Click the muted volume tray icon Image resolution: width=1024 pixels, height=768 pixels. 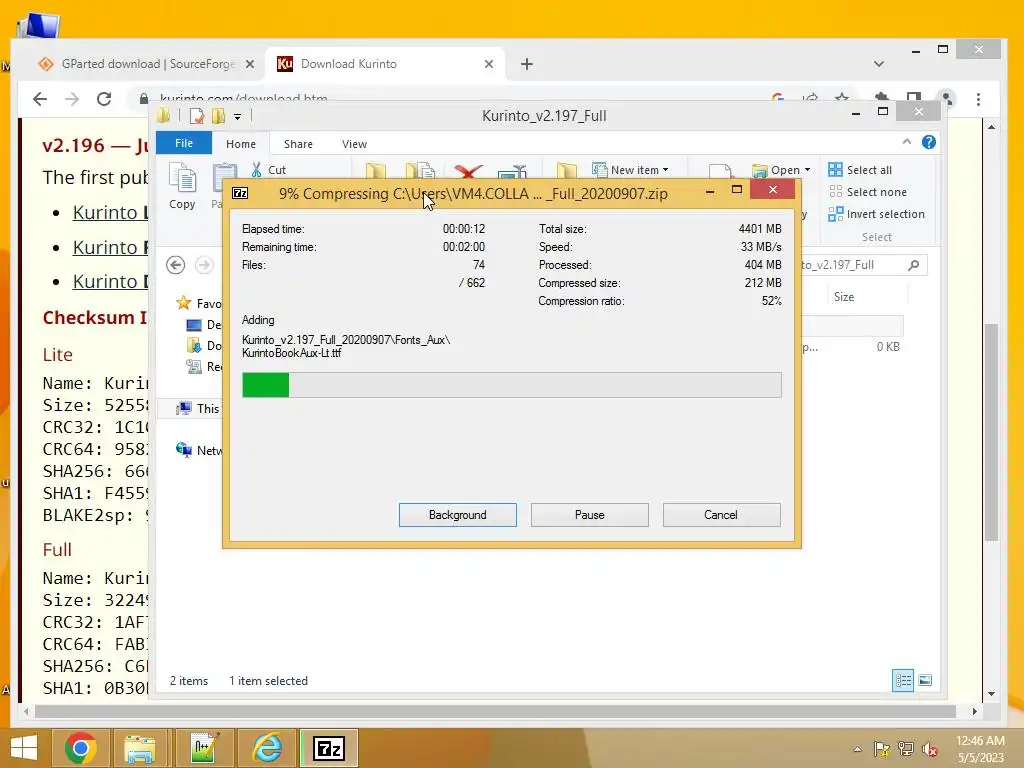pyautogui.click(x=929, y=750)
